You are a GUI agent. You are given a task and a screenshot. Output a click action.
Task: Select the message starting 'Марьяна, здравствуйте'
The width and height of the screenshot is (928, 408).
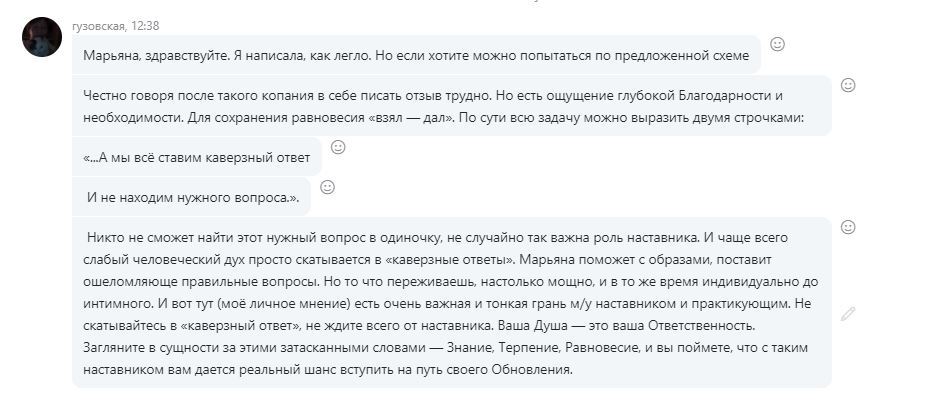click(x=417, y=55)
